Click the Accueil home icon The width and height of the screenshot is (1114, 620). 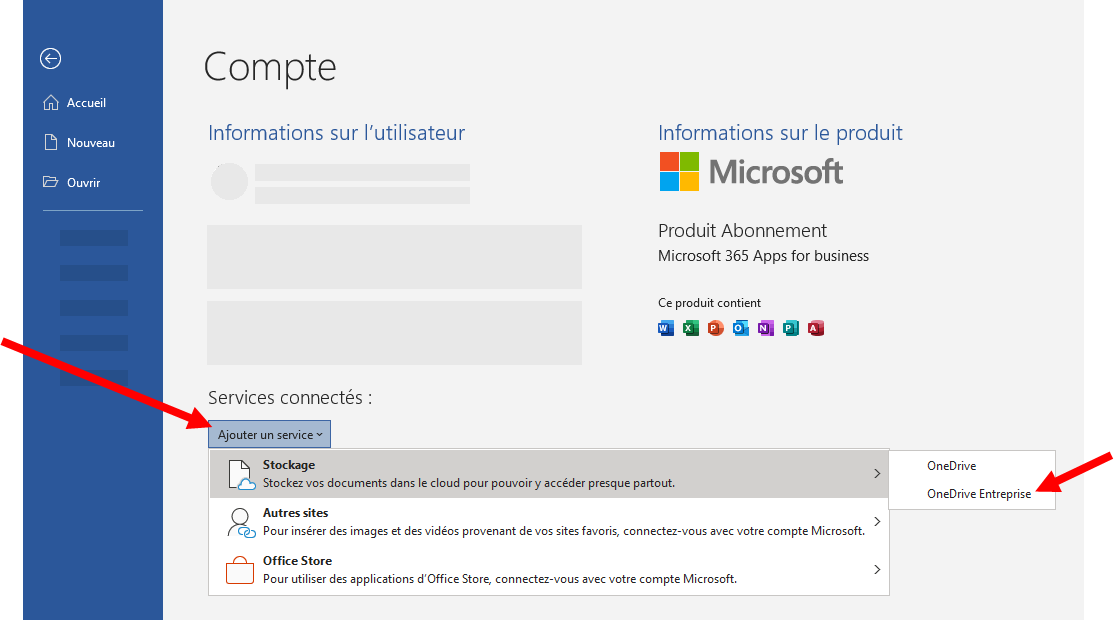(x=50, y=103)
